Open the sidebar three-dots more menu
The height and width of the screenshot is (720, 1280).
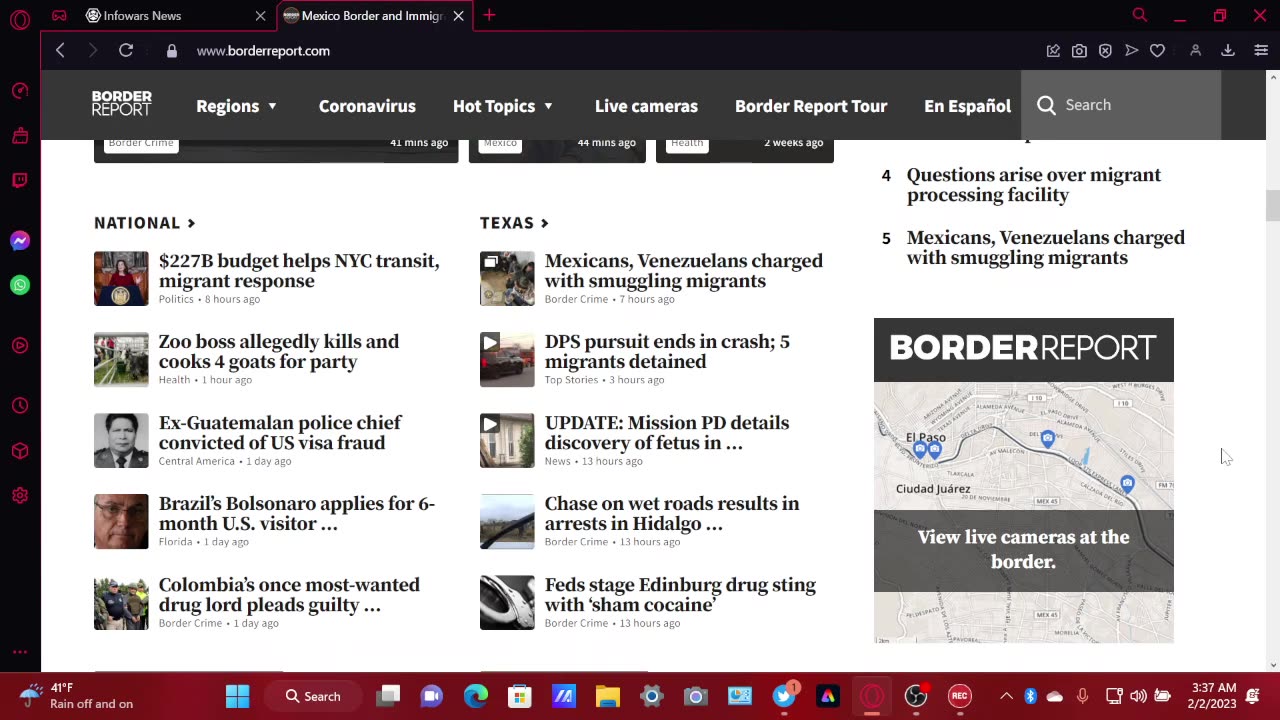pos(20,652)
